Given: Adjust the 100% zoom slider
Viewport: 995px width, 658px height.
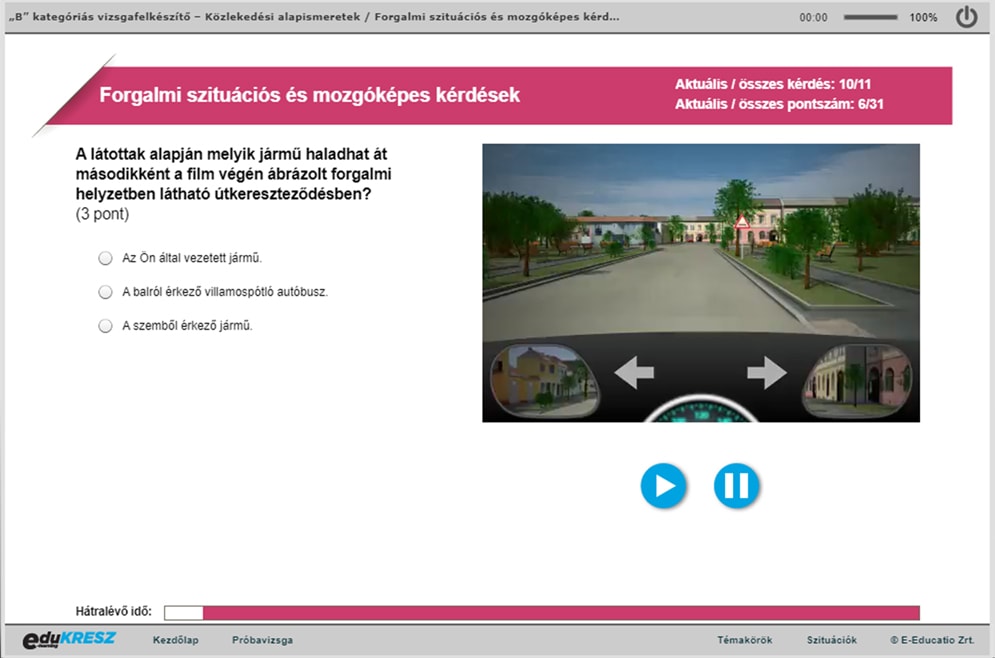Looking at the screenshot, I should 870,17.
